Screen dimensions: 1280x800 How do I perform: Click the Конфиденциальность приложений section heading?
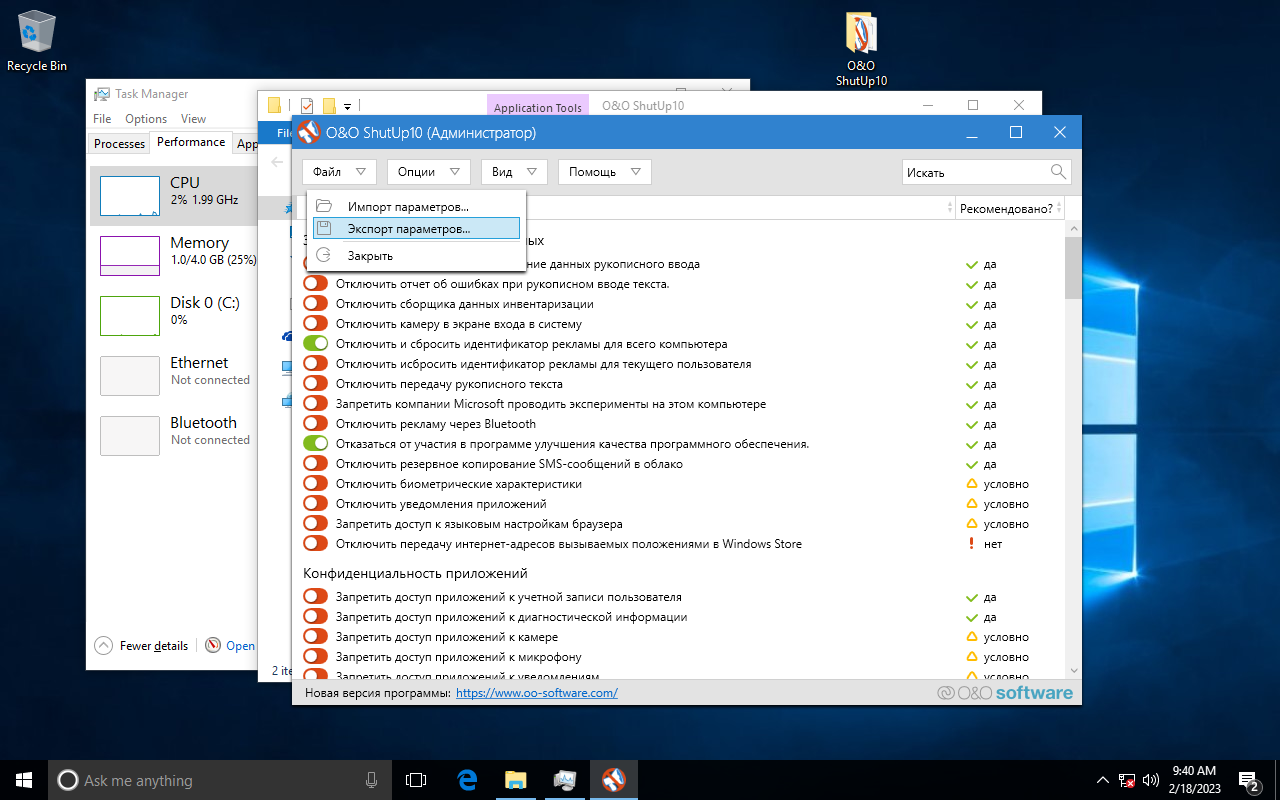pos(415,573)
